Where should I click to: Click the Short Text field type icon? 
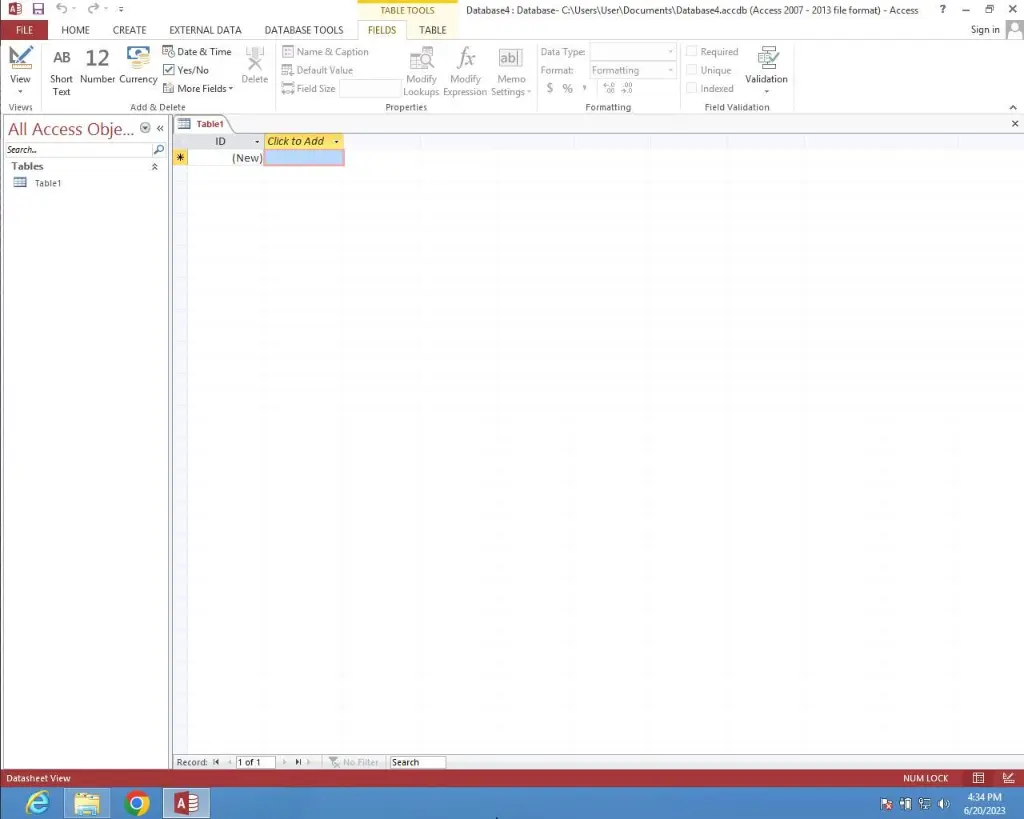click(x=61, y=70)
